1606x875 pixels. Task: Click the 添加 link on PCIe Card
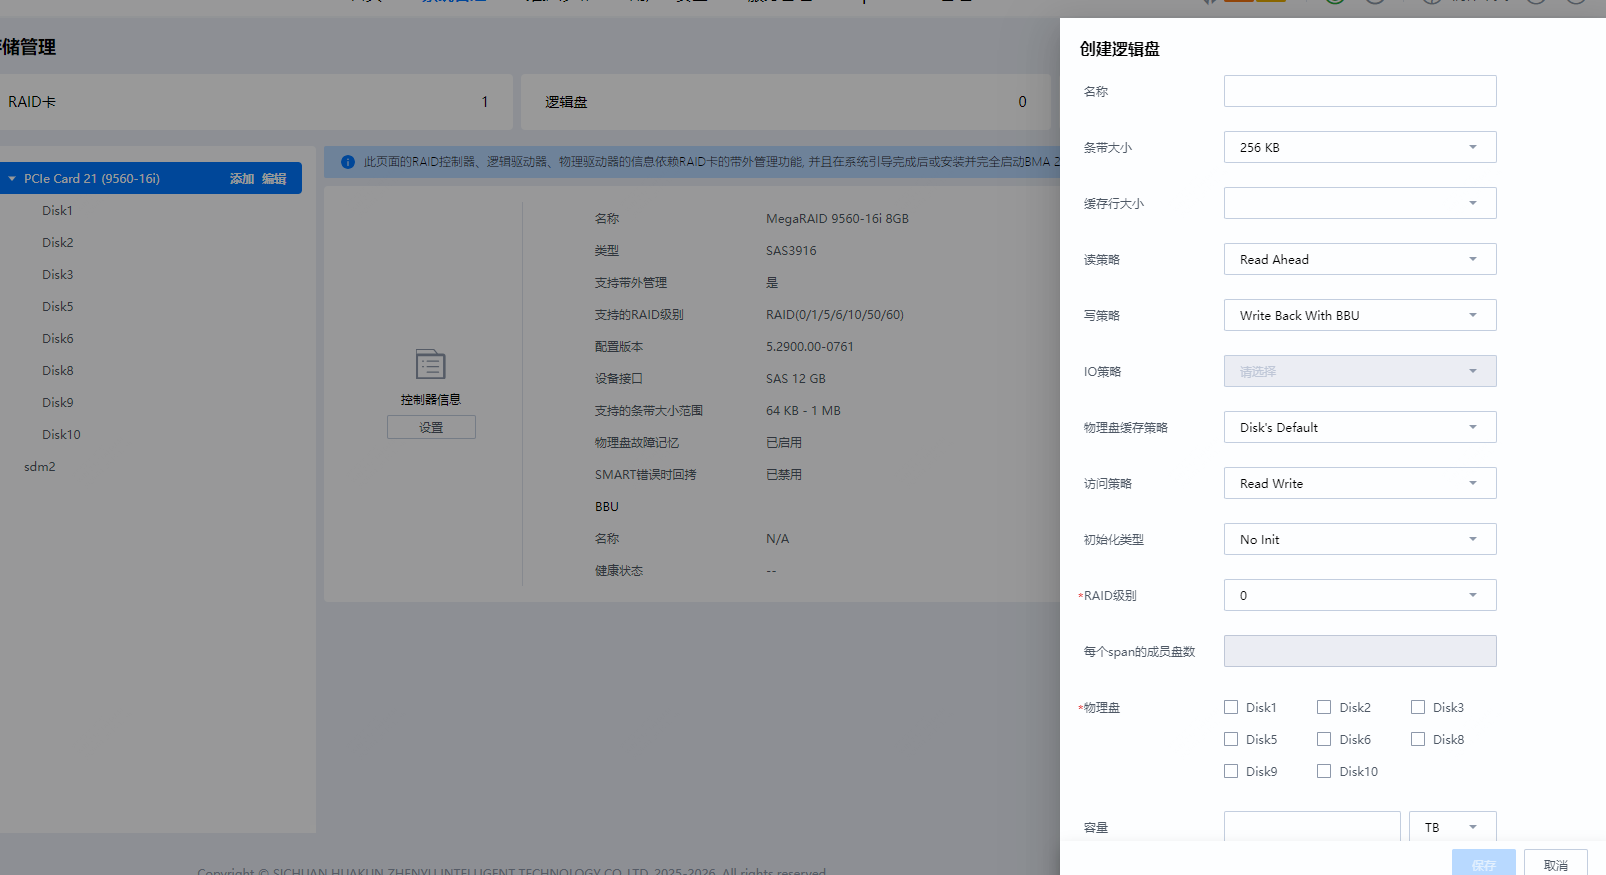(242, 179)
